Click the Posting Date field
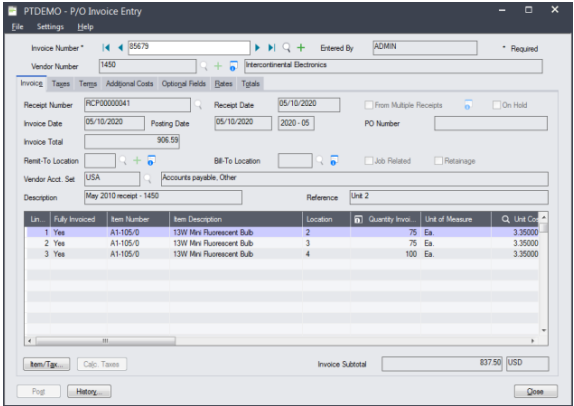 point(243,123)
